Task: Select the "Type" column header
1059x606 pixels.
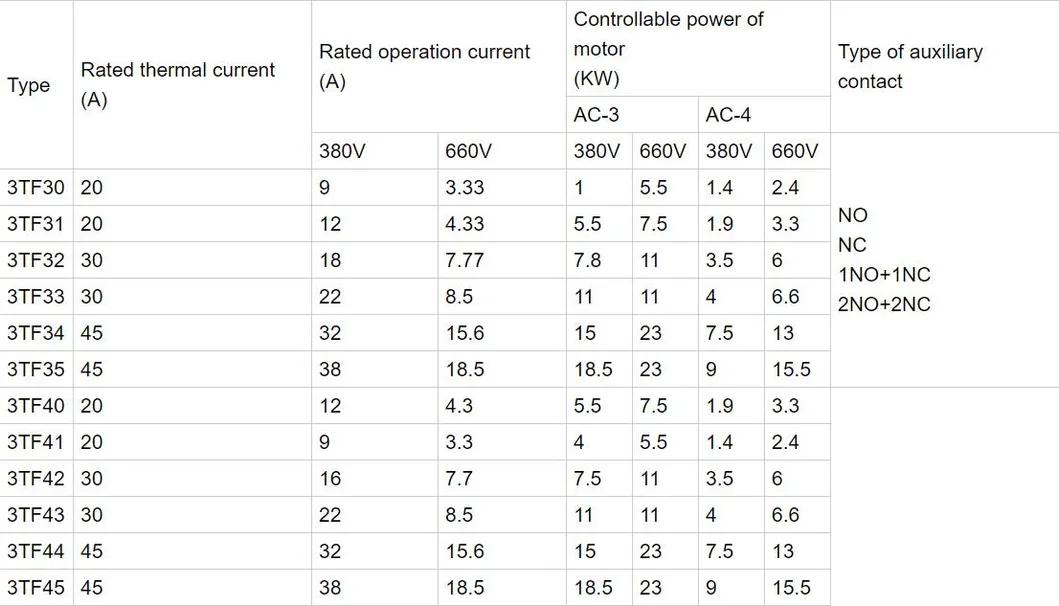Action: pos(29,85)
